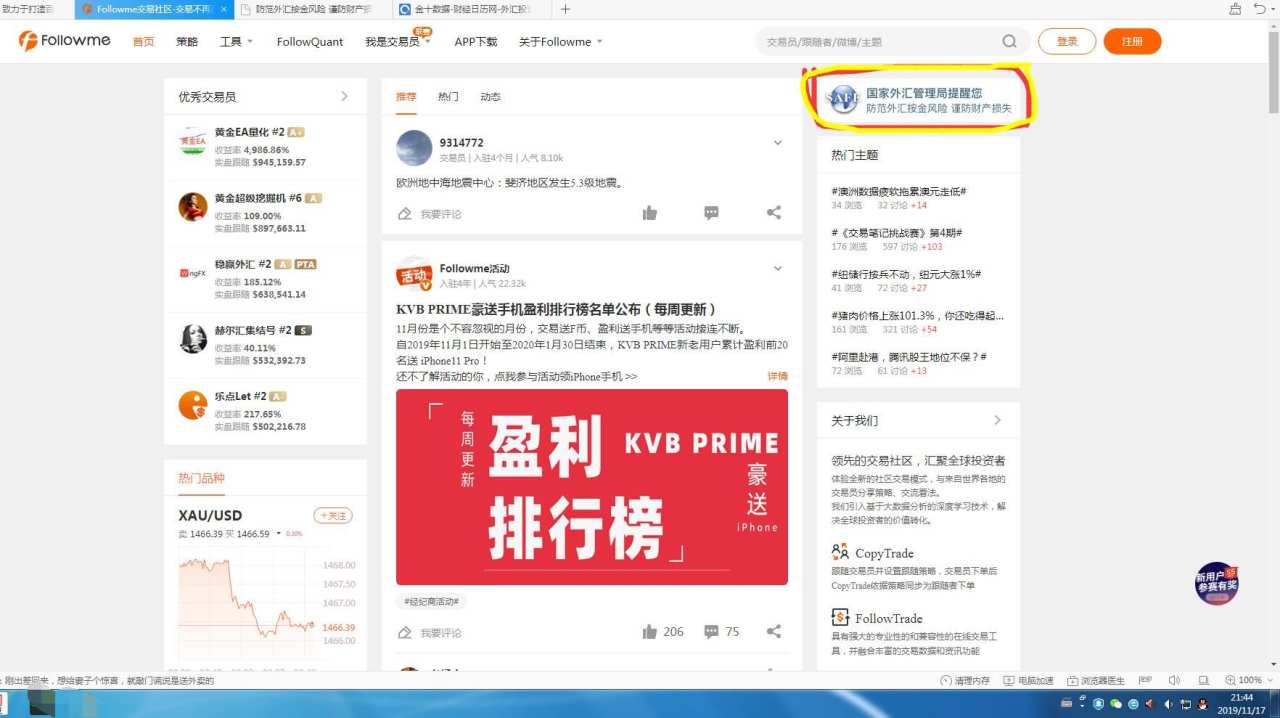Click pencil comment icon under KVB PRIME post

[x=405, y=633]
